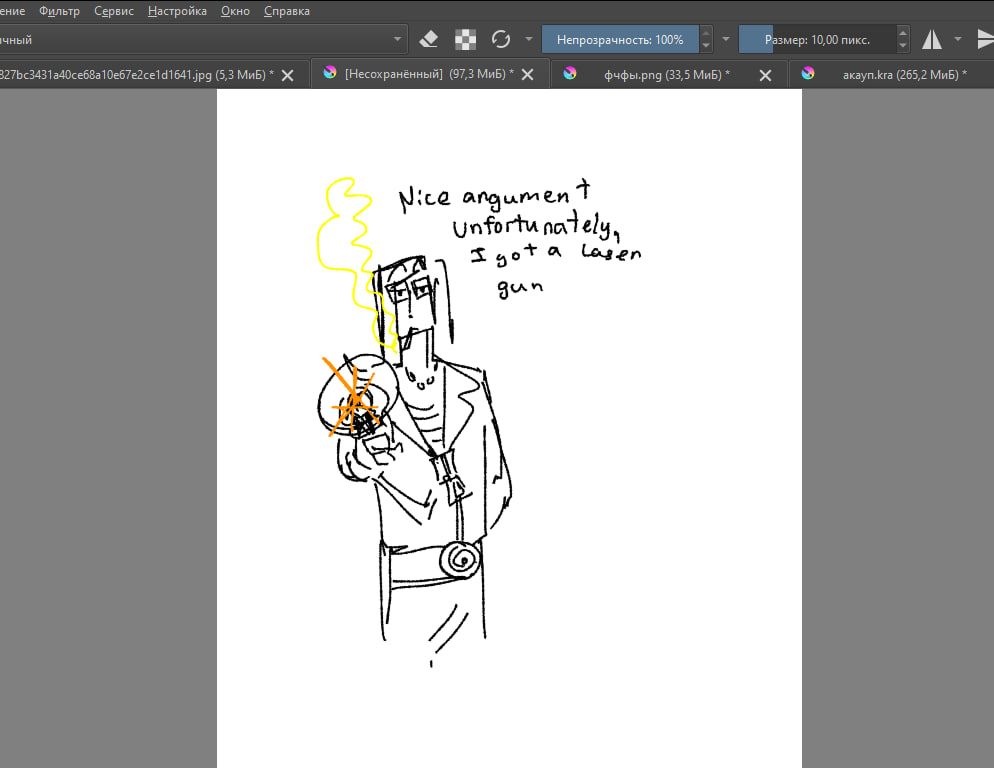Click the brush Размер size field
This screenshot has height=768, width=994.
pyautogui.click(x=817, y=40)
